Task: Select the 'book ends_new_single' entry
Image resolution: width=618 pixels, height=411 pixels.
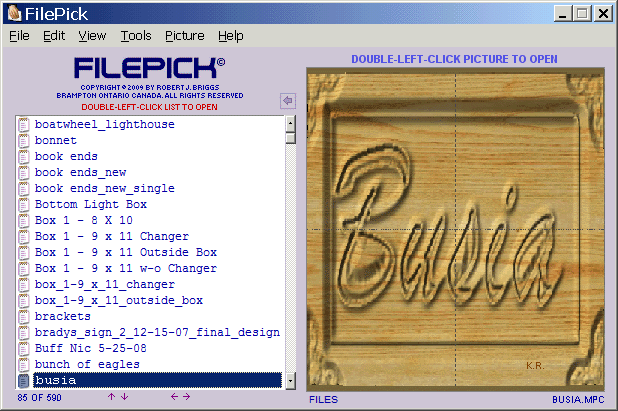Action: [104, 189]
